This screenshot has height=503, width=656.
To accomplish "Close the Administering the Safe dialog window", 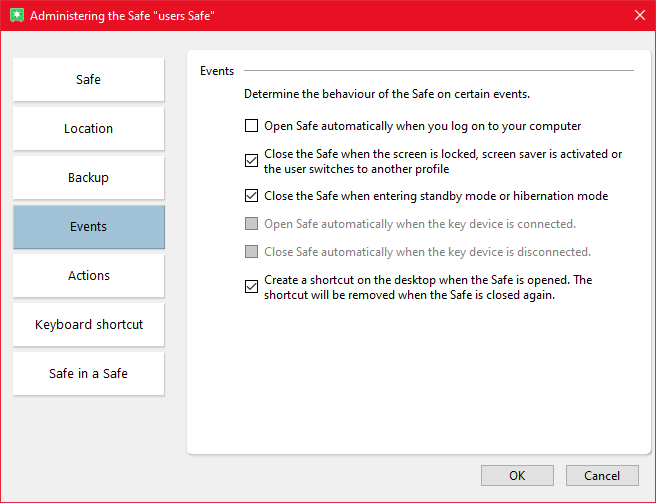I will (639, 15).
